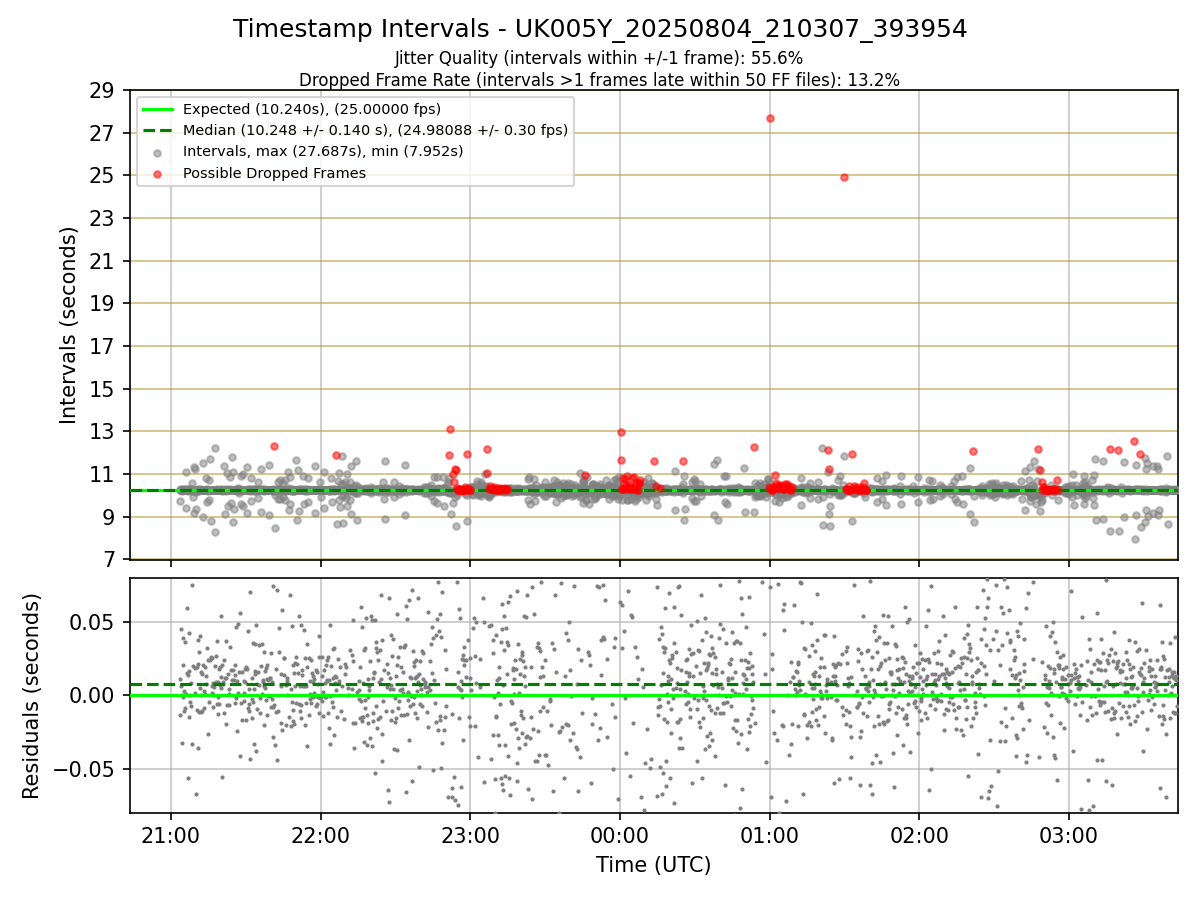Click the '11' y-axis tick label
This screenshot has width=1200, height=900.
point(102,475)
